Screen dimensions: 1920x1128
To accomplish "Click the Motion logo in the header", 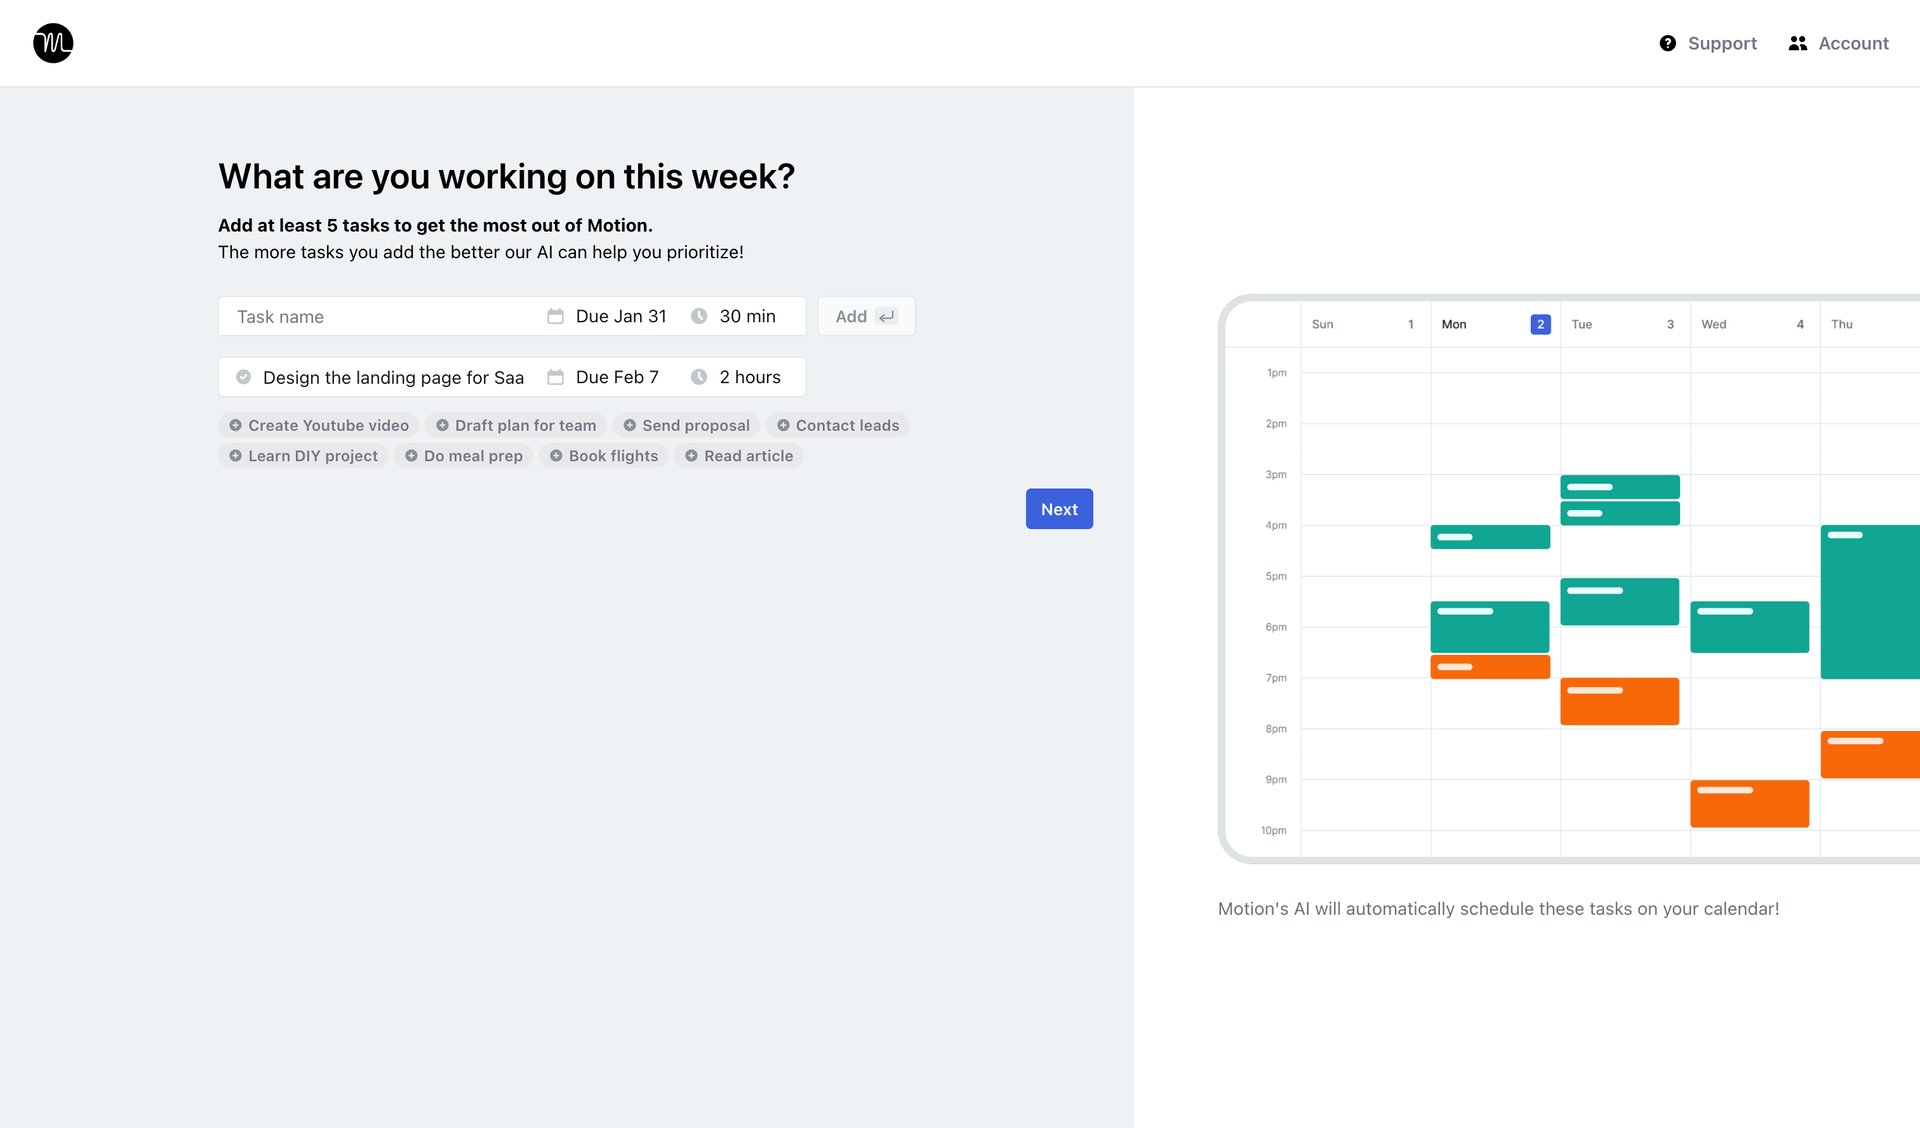I will point(52,43).
